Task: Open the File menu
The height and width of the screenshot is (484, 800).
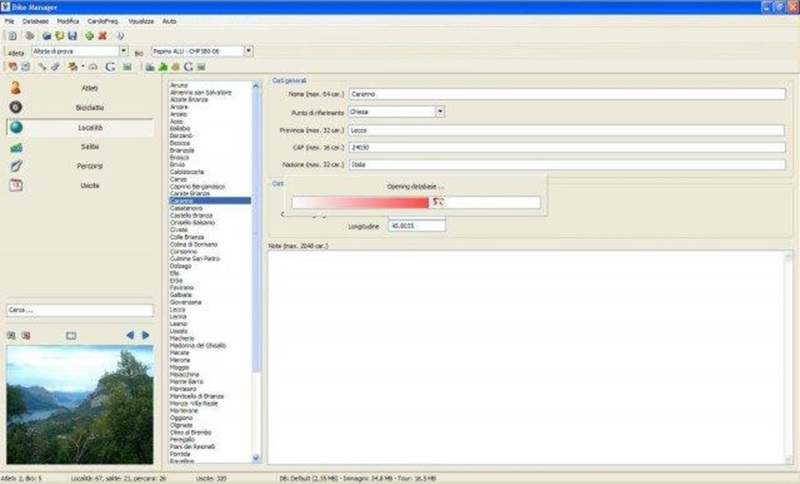Action: point(9,21)
